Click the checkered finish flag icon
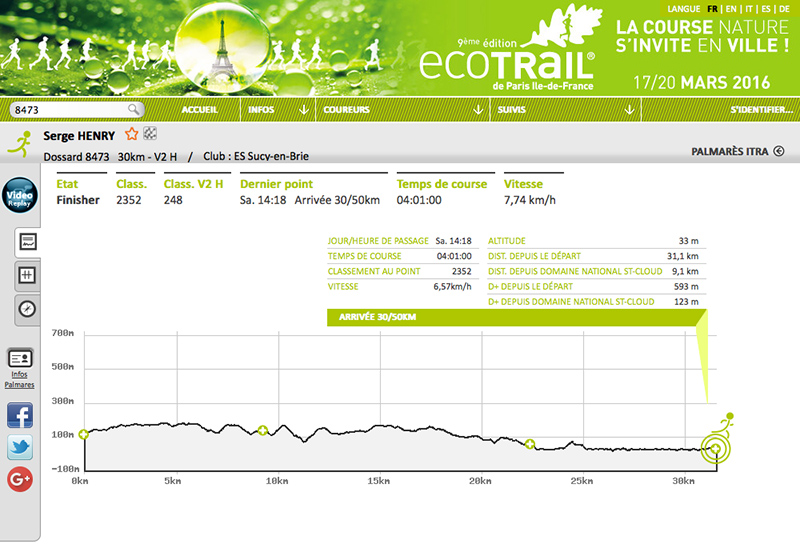 click(150, 134)
